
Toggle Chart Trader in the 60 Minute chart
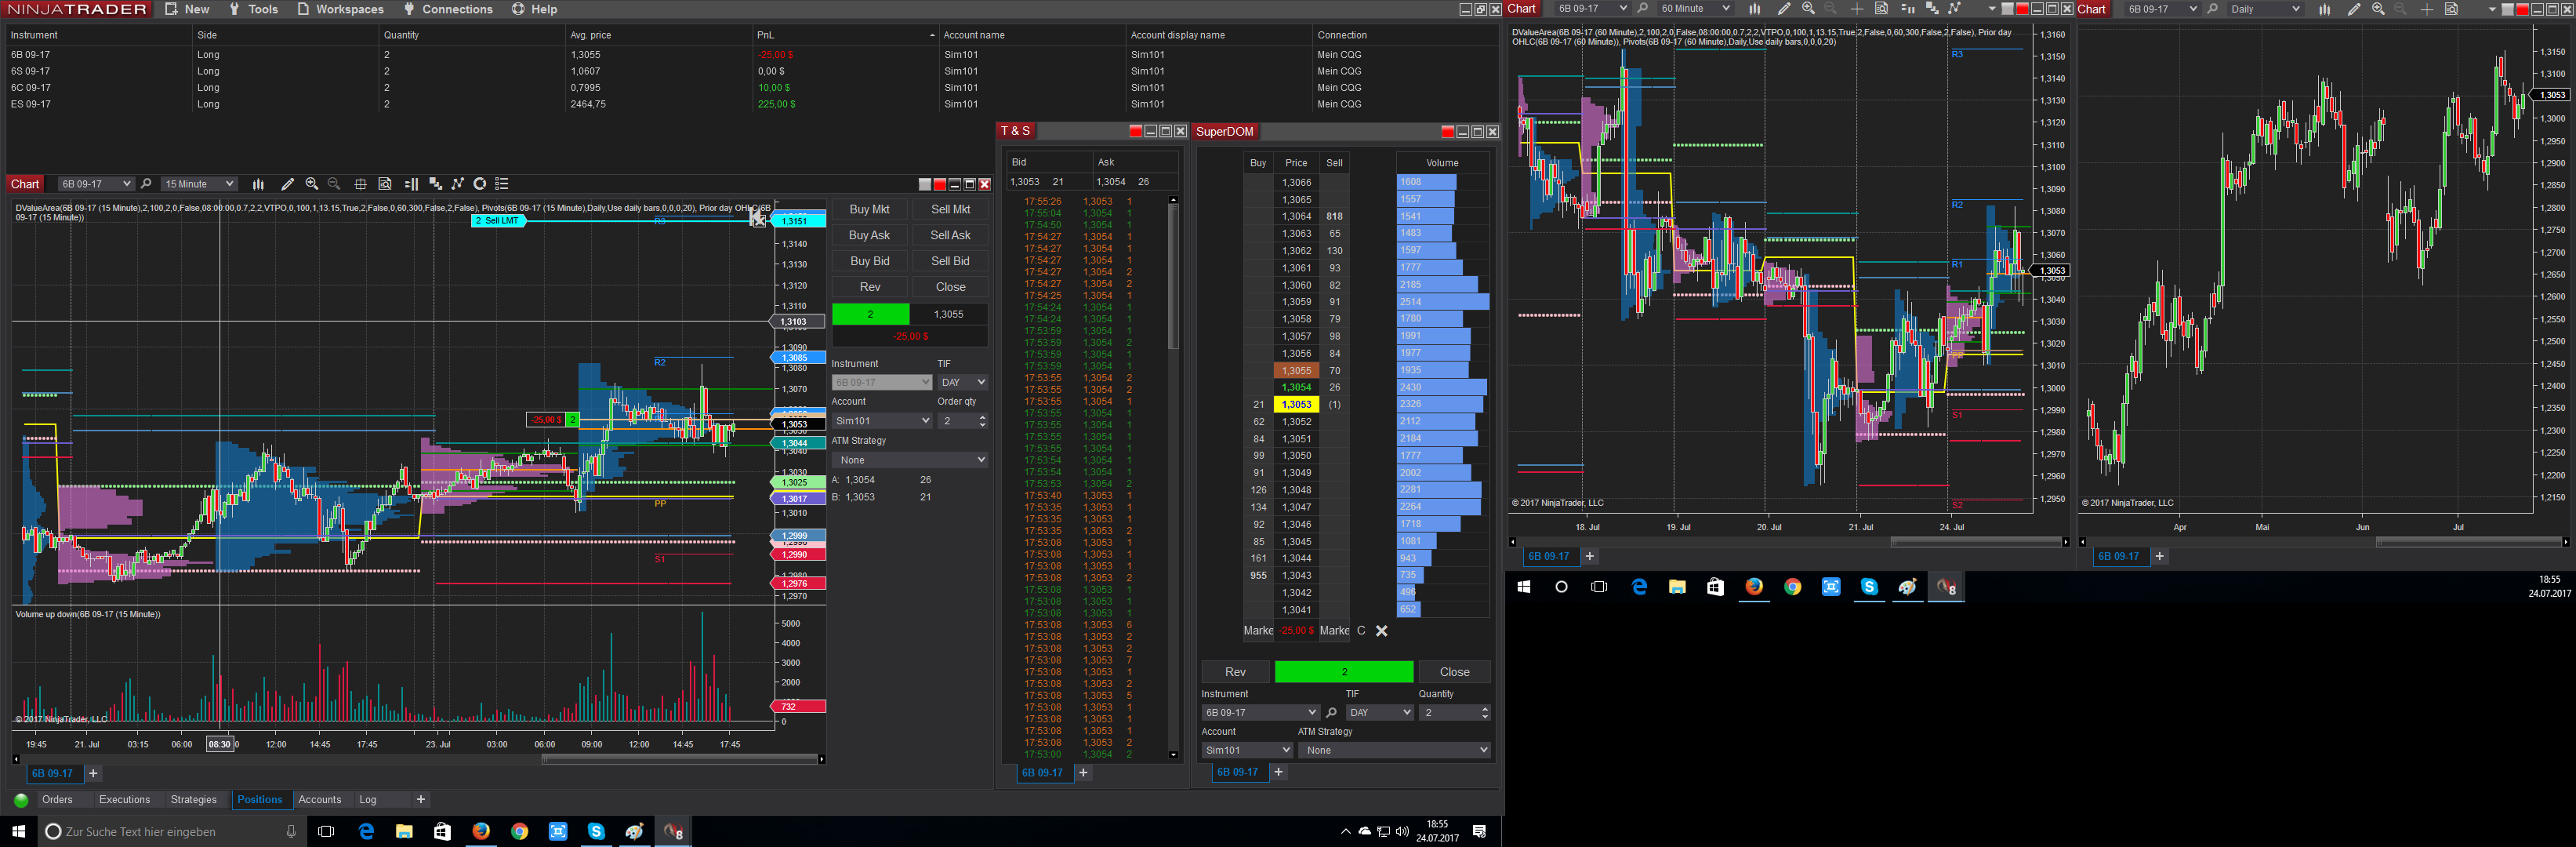pos(1907,9)
